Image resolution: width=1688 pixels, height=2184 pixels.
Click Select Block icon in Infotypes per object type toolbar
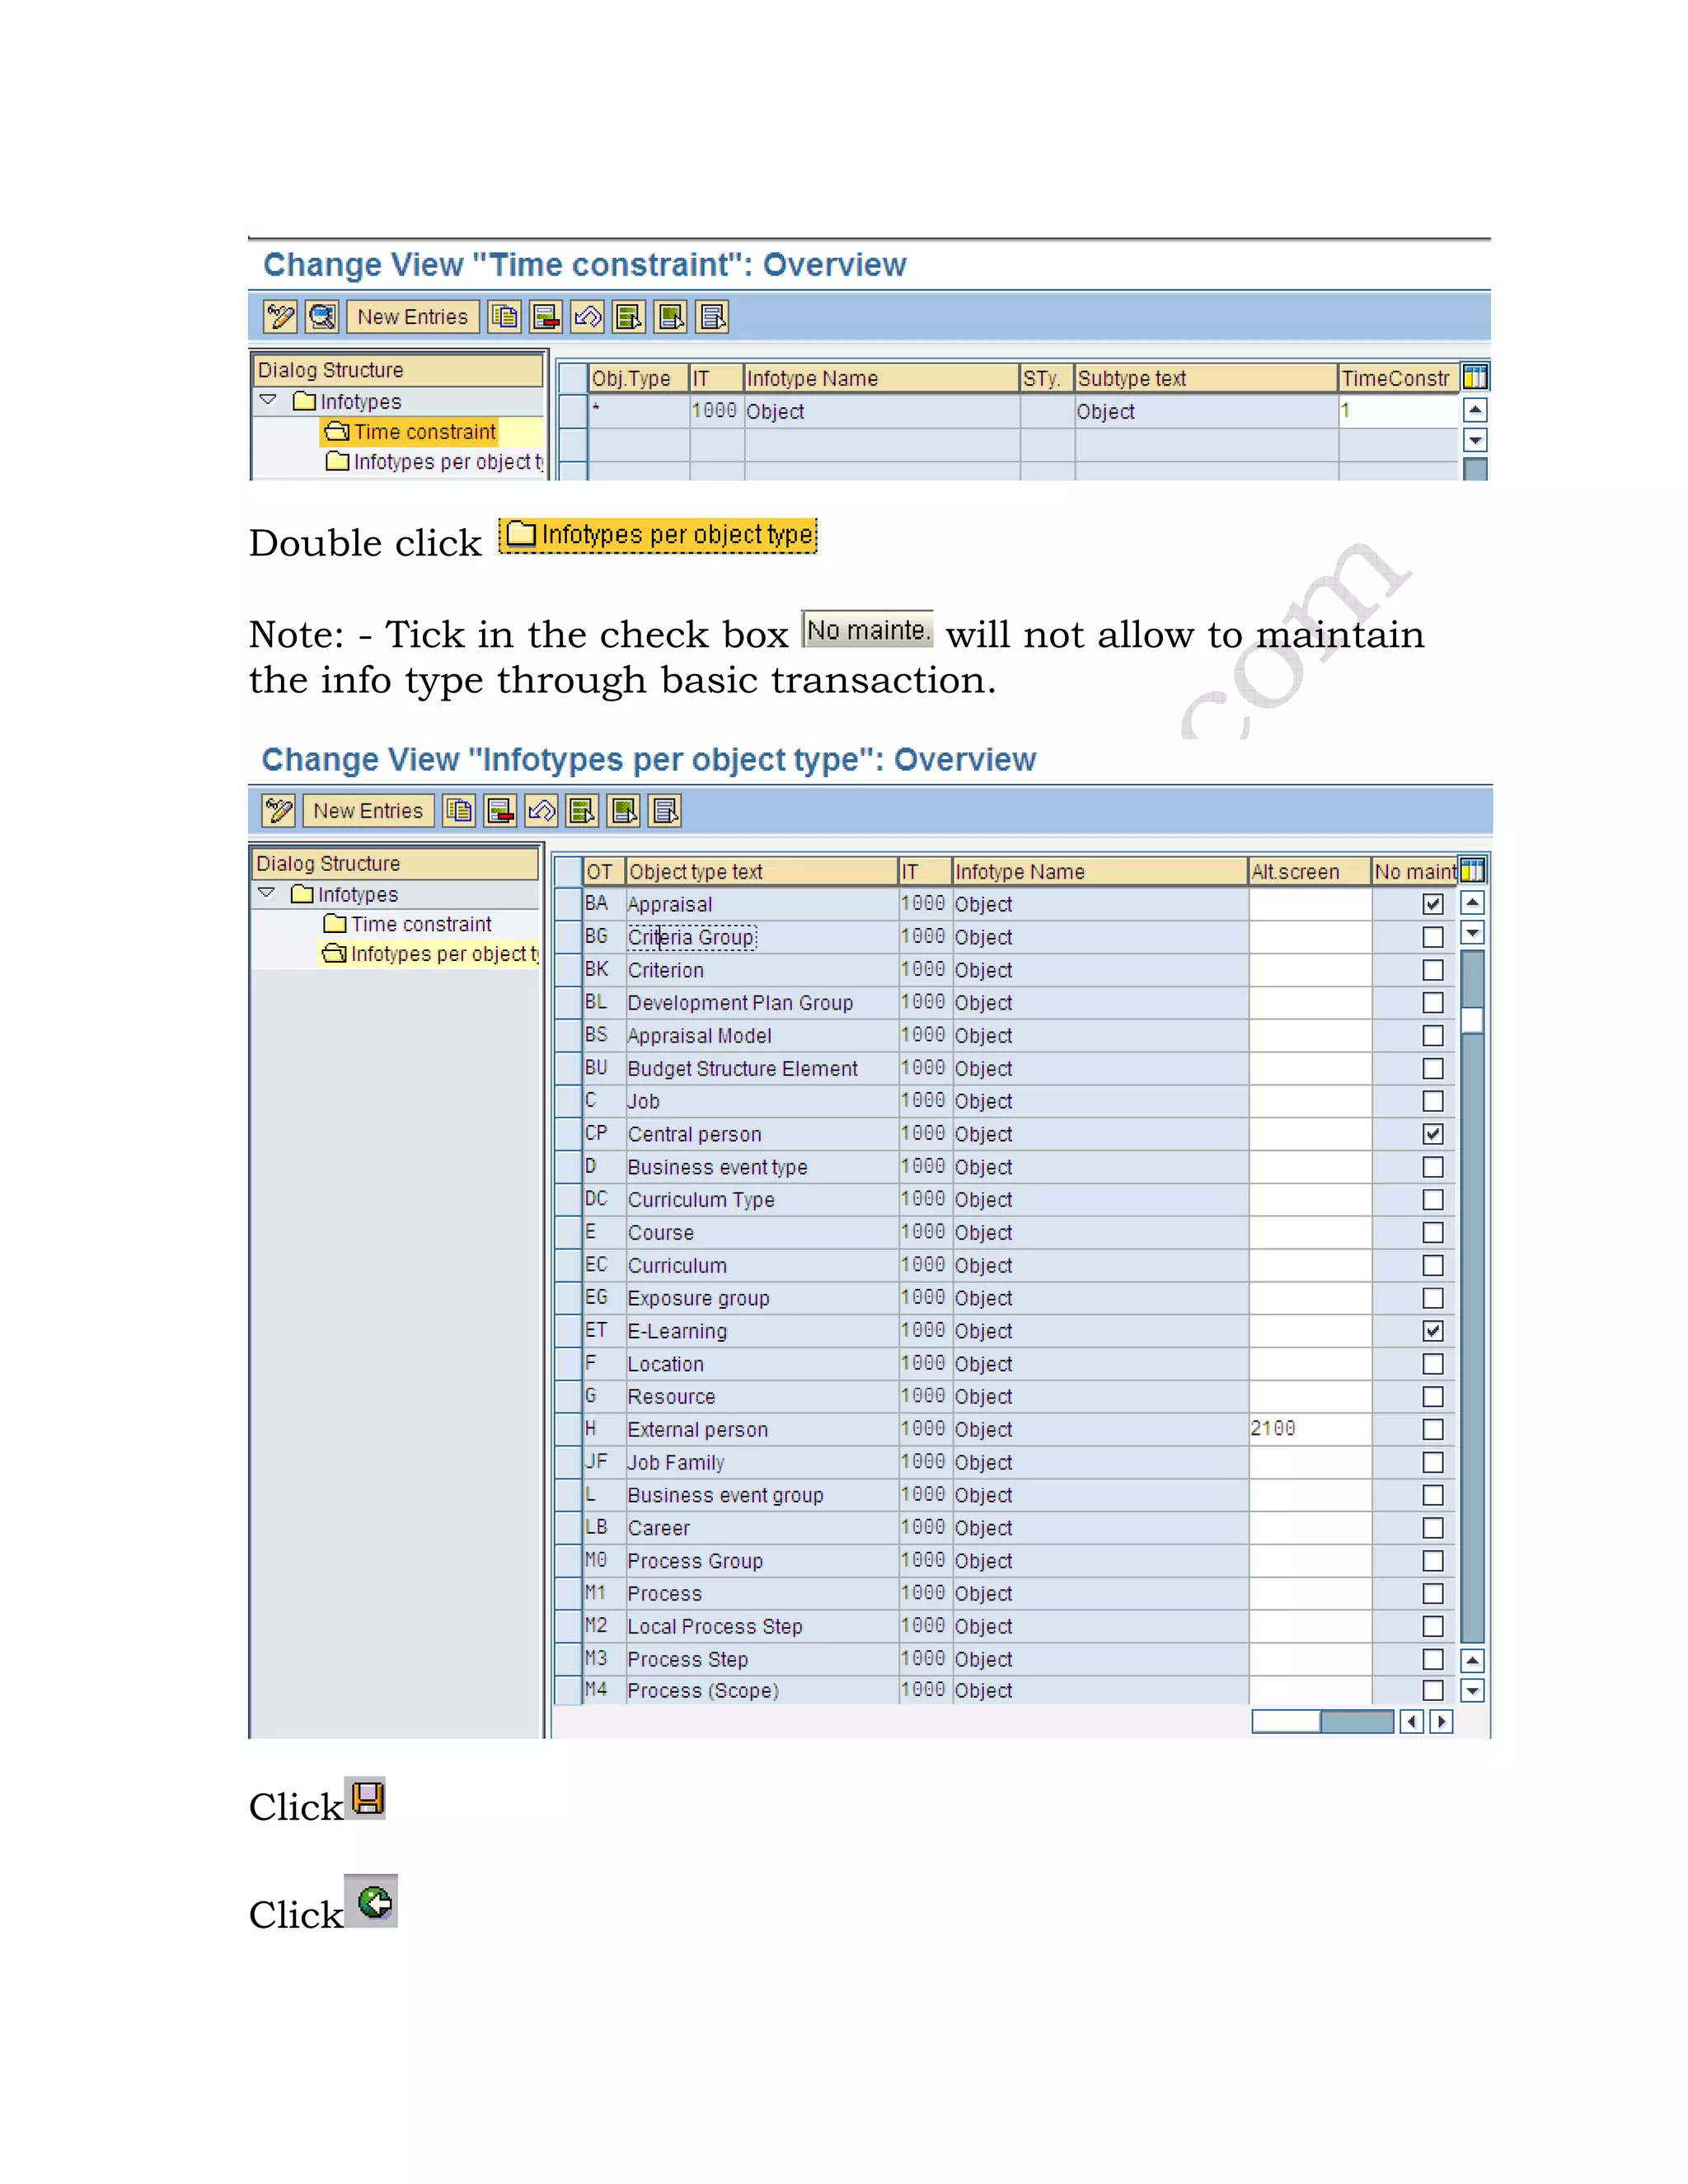pyautogui.click(x=624, y=810)
